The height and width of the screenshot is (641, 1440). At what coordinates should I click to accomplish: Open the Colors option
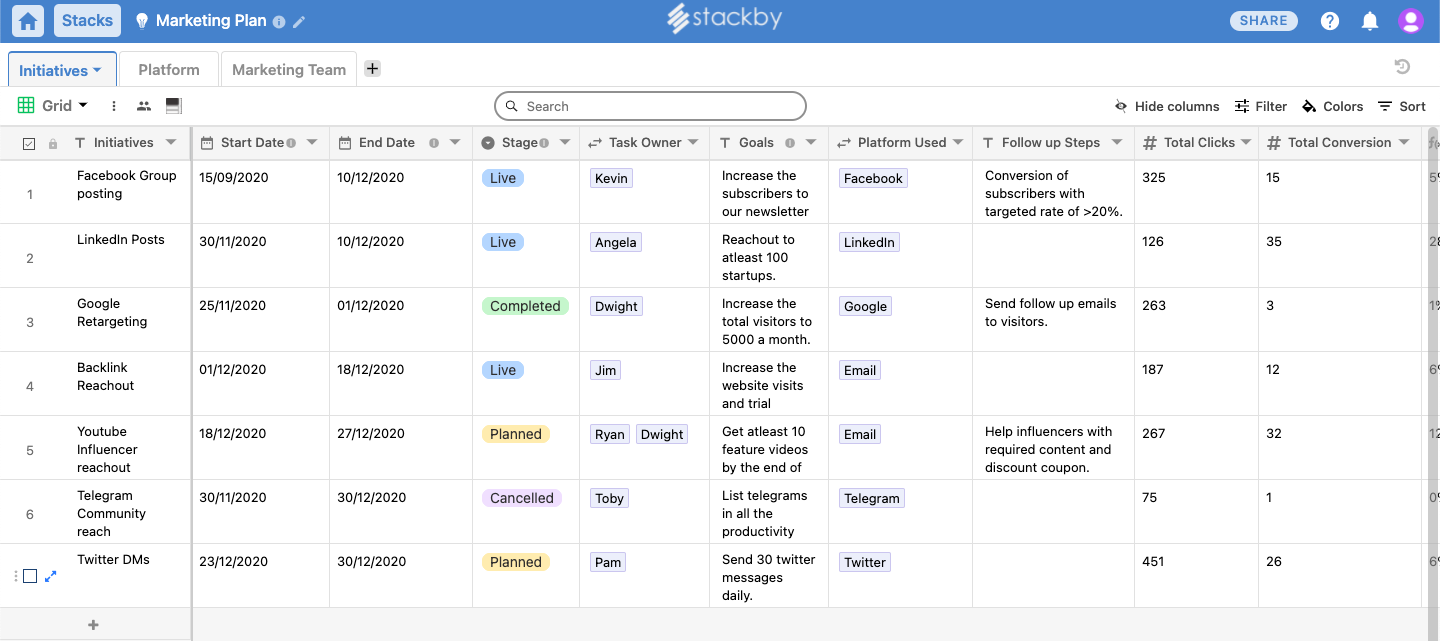coord(1332,107)
